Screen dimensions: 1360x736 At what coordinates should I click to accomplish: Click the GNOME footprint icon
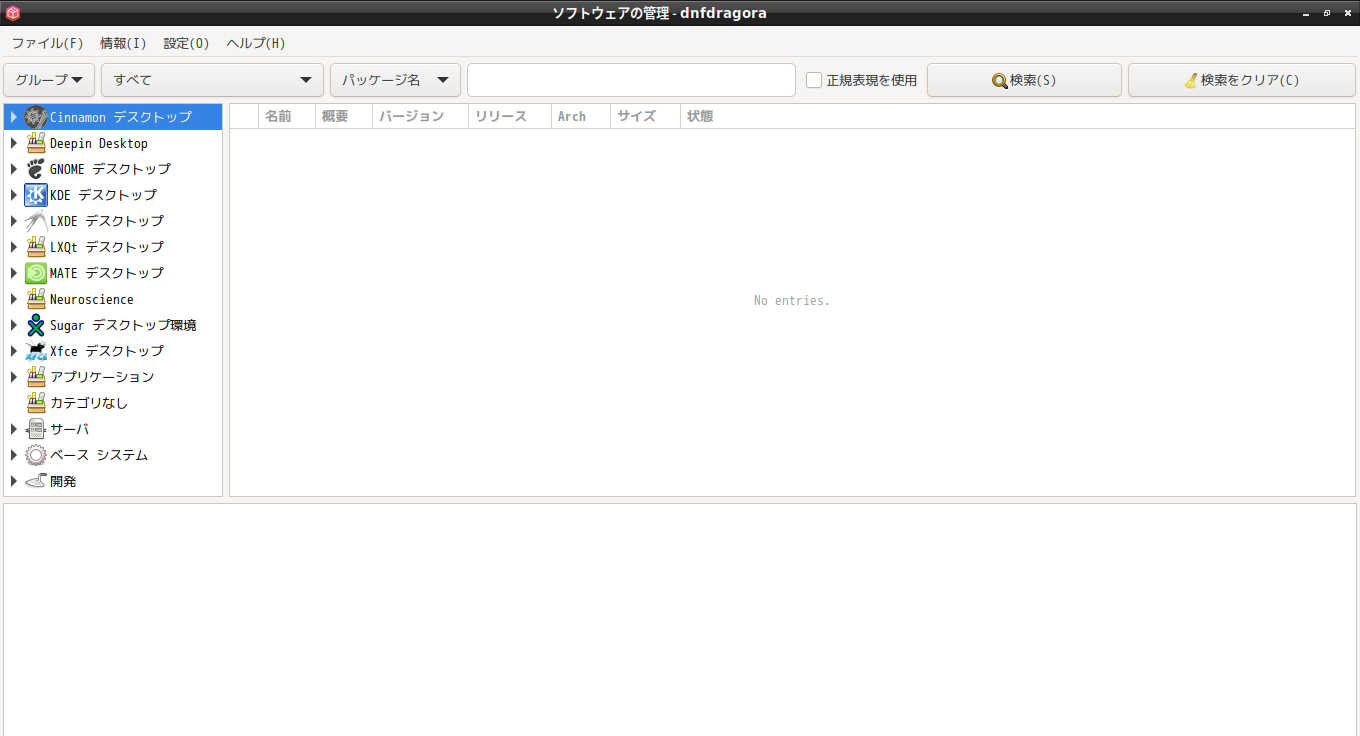point(36,169)
